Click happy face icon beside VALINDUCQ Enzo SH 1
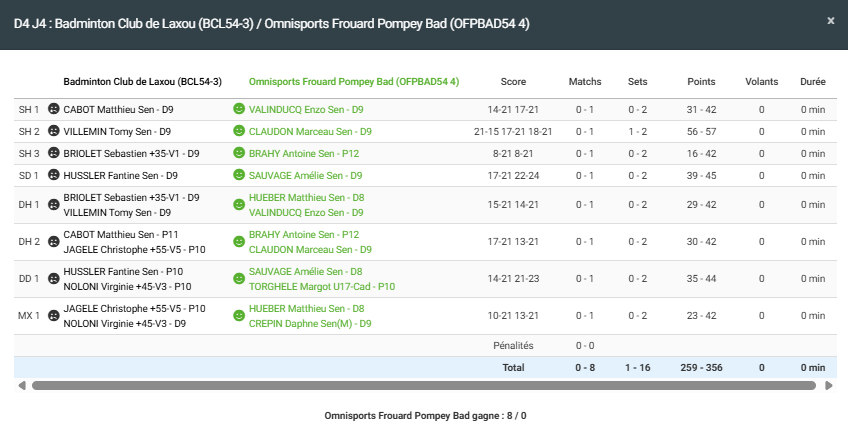 (239, 109)
